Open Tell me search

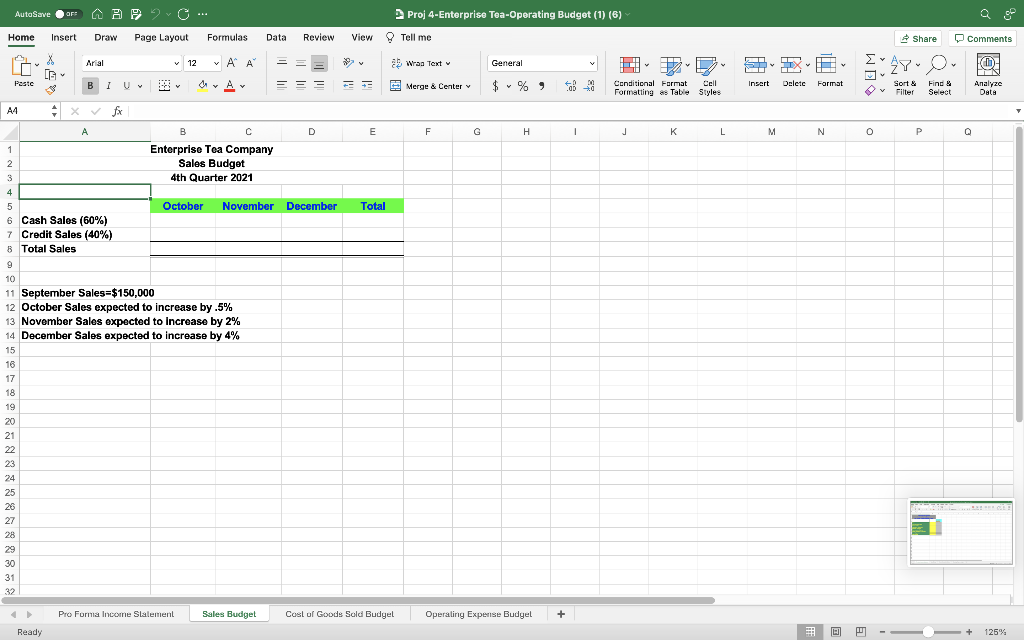[x=409, y=37]
